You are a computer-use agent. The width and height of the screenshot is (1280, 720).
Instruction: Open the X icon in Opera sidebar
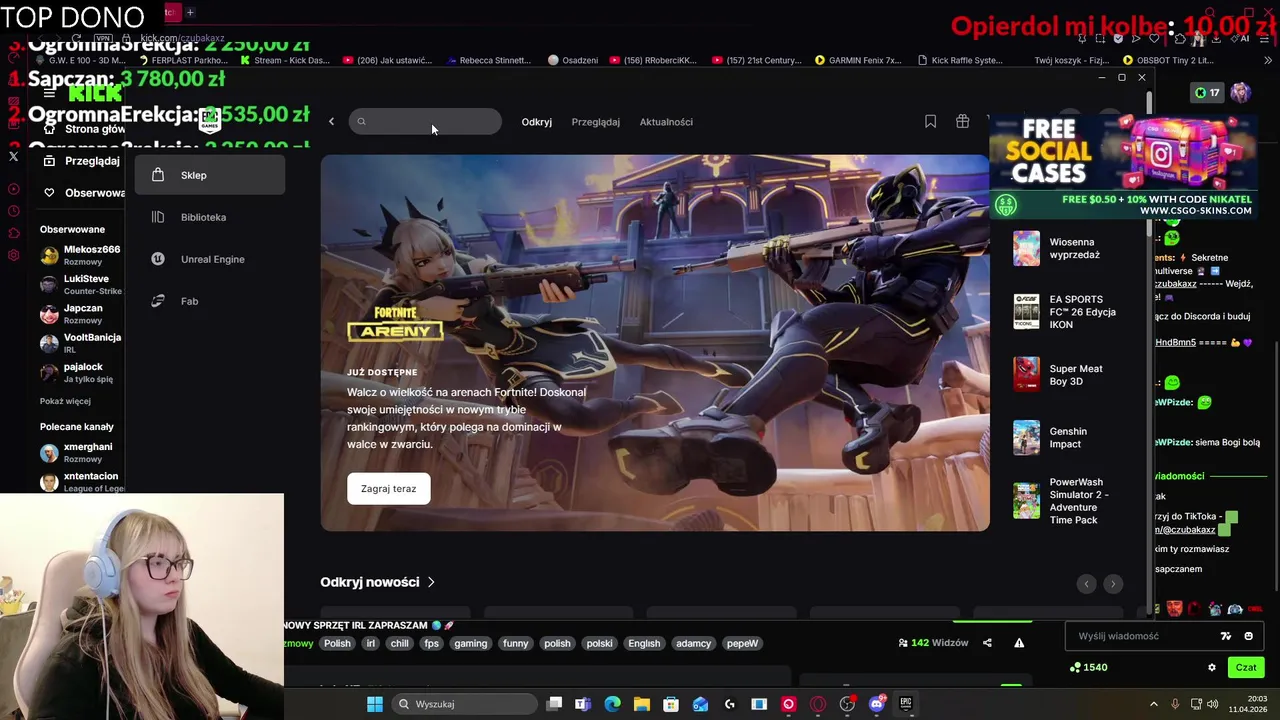pyautogui.click(x=13, y=156)
